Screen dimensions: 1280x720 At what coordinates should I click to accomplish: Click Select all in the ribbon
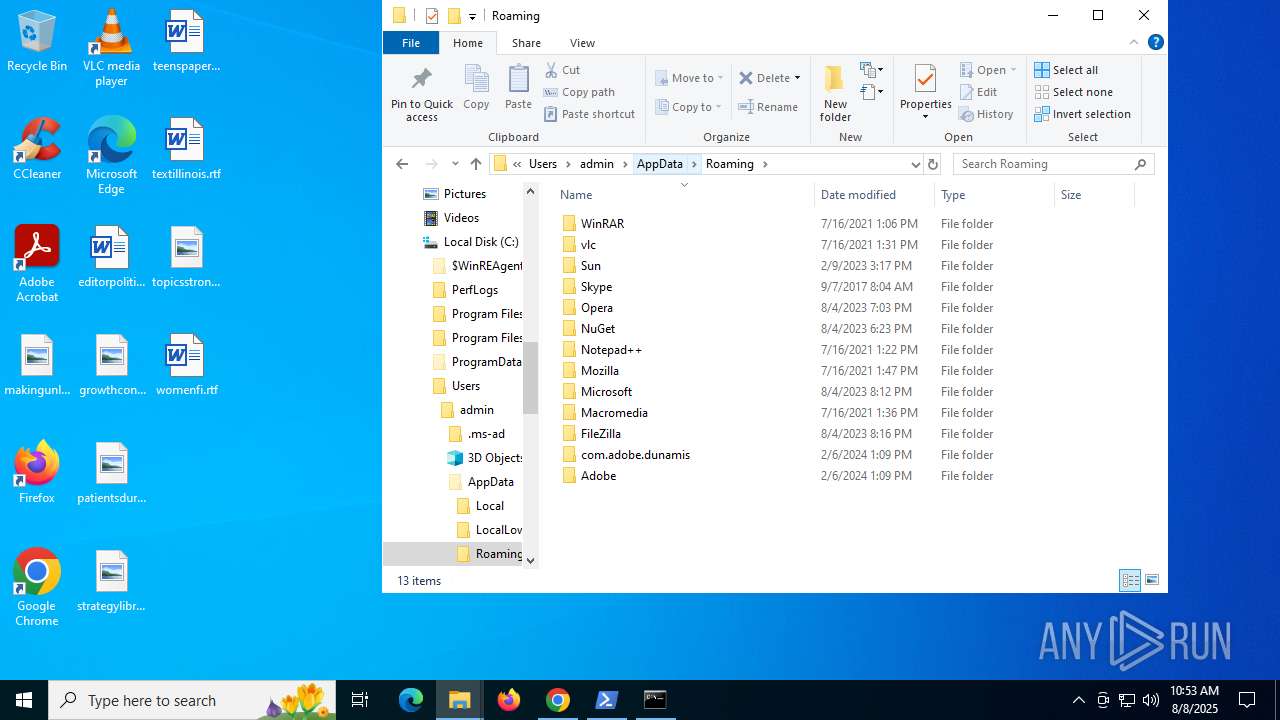1066,70
